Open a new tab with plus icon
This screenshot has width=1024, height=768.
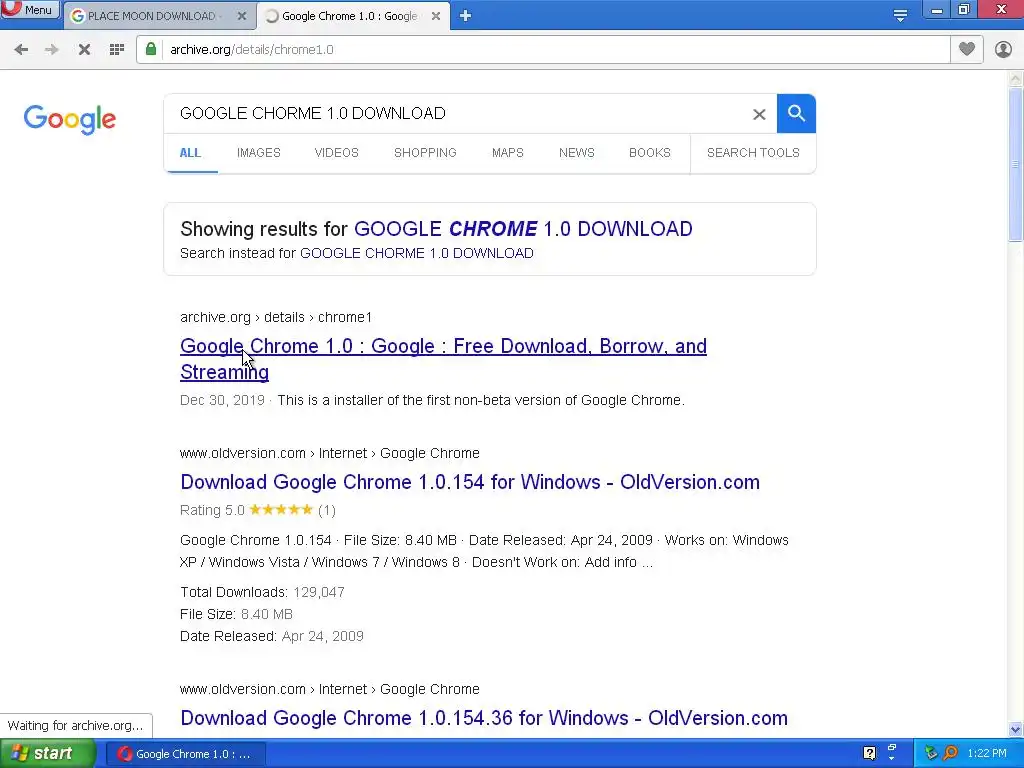tap(465, 16)
